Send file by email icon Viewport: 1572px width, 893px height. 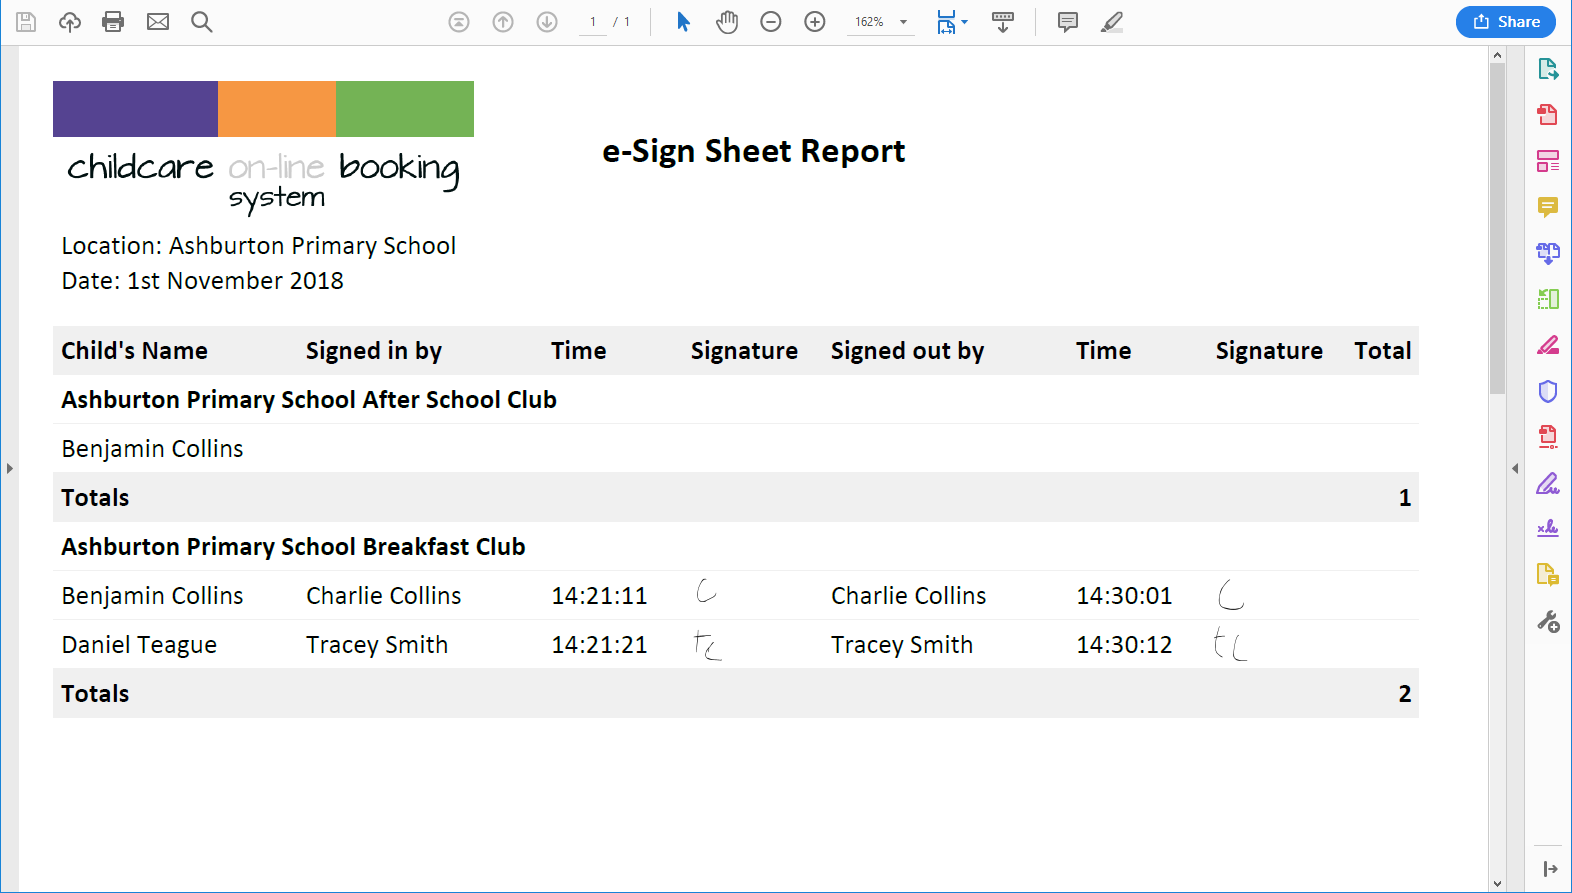click(x=158, y=22)
